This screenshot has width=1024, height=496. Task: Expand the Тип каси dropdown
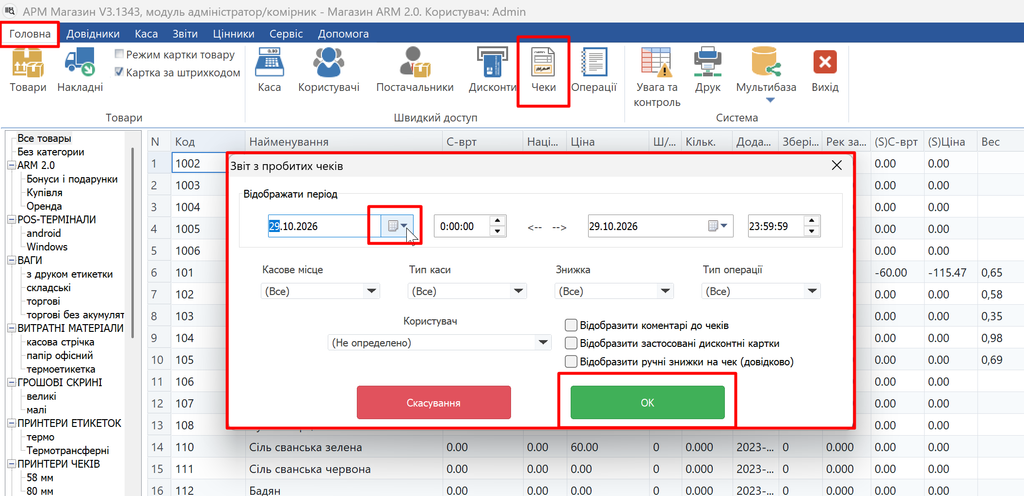tap(519, 291)
